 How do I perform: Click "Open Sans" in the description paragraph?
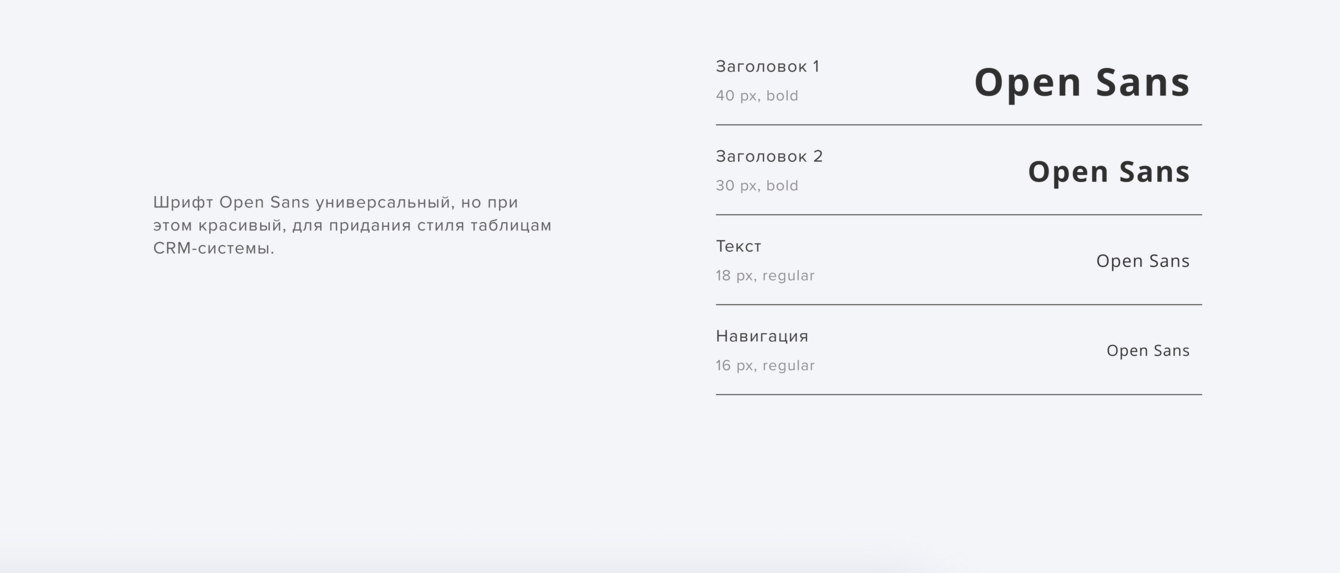coord(264,203)
